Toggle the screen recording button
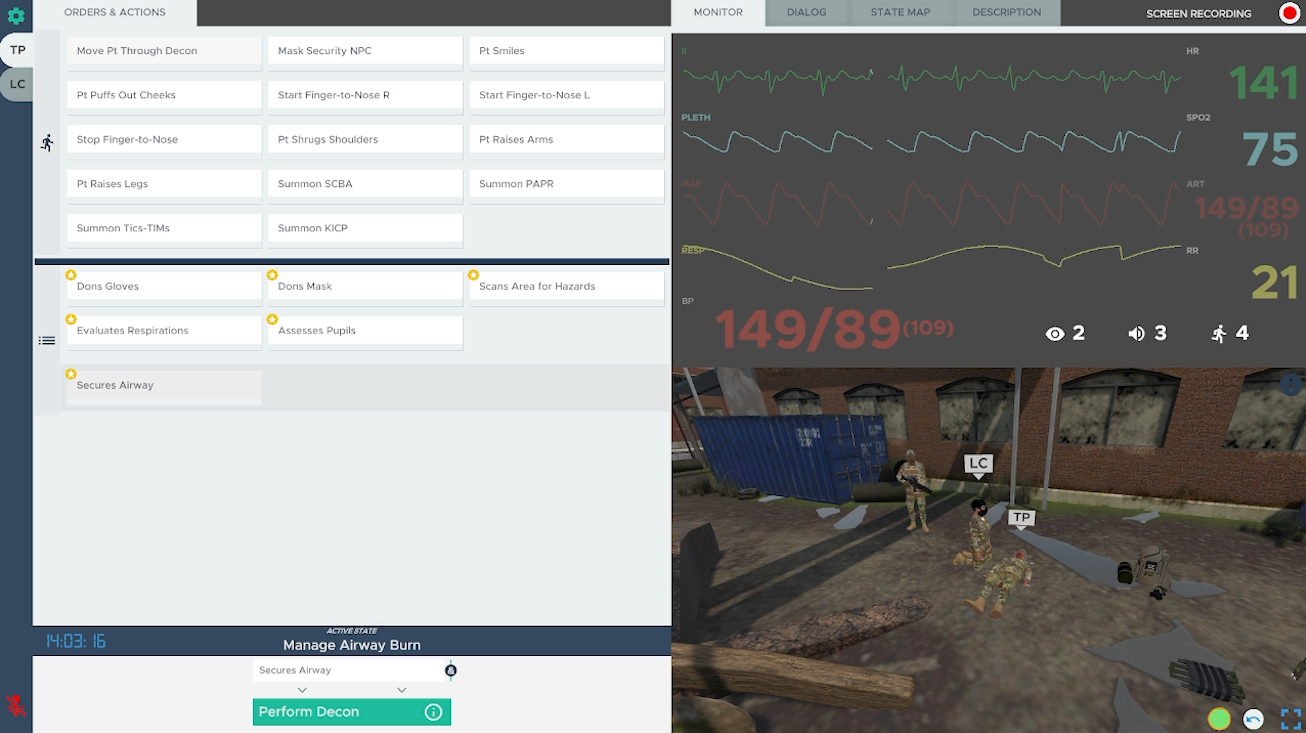 coord(1289,13)
